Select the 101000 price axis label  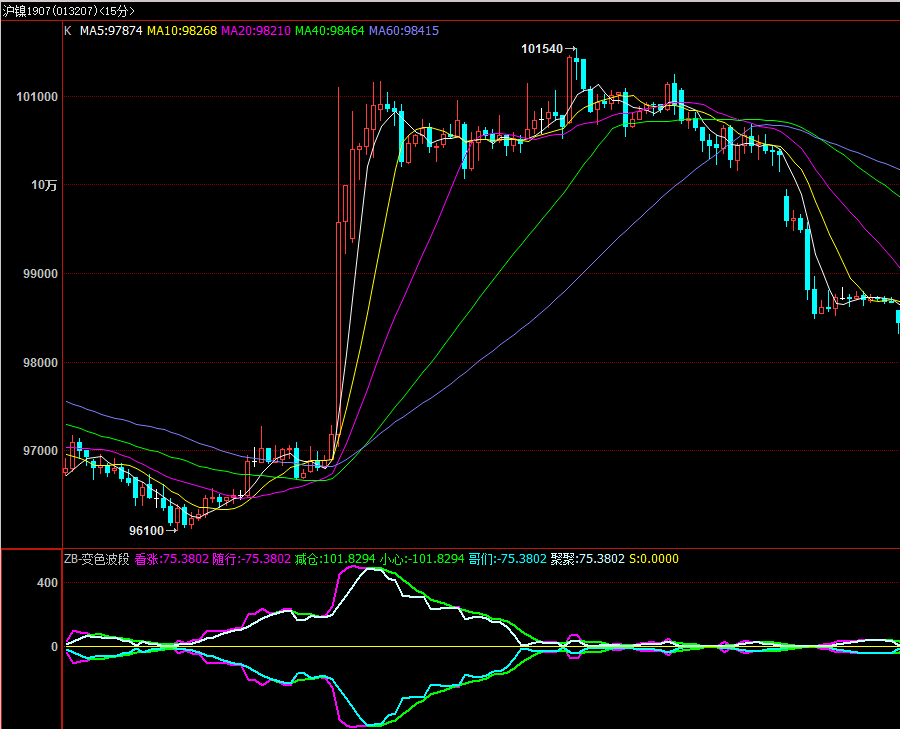pyautogui.click(x=37, y=97)
